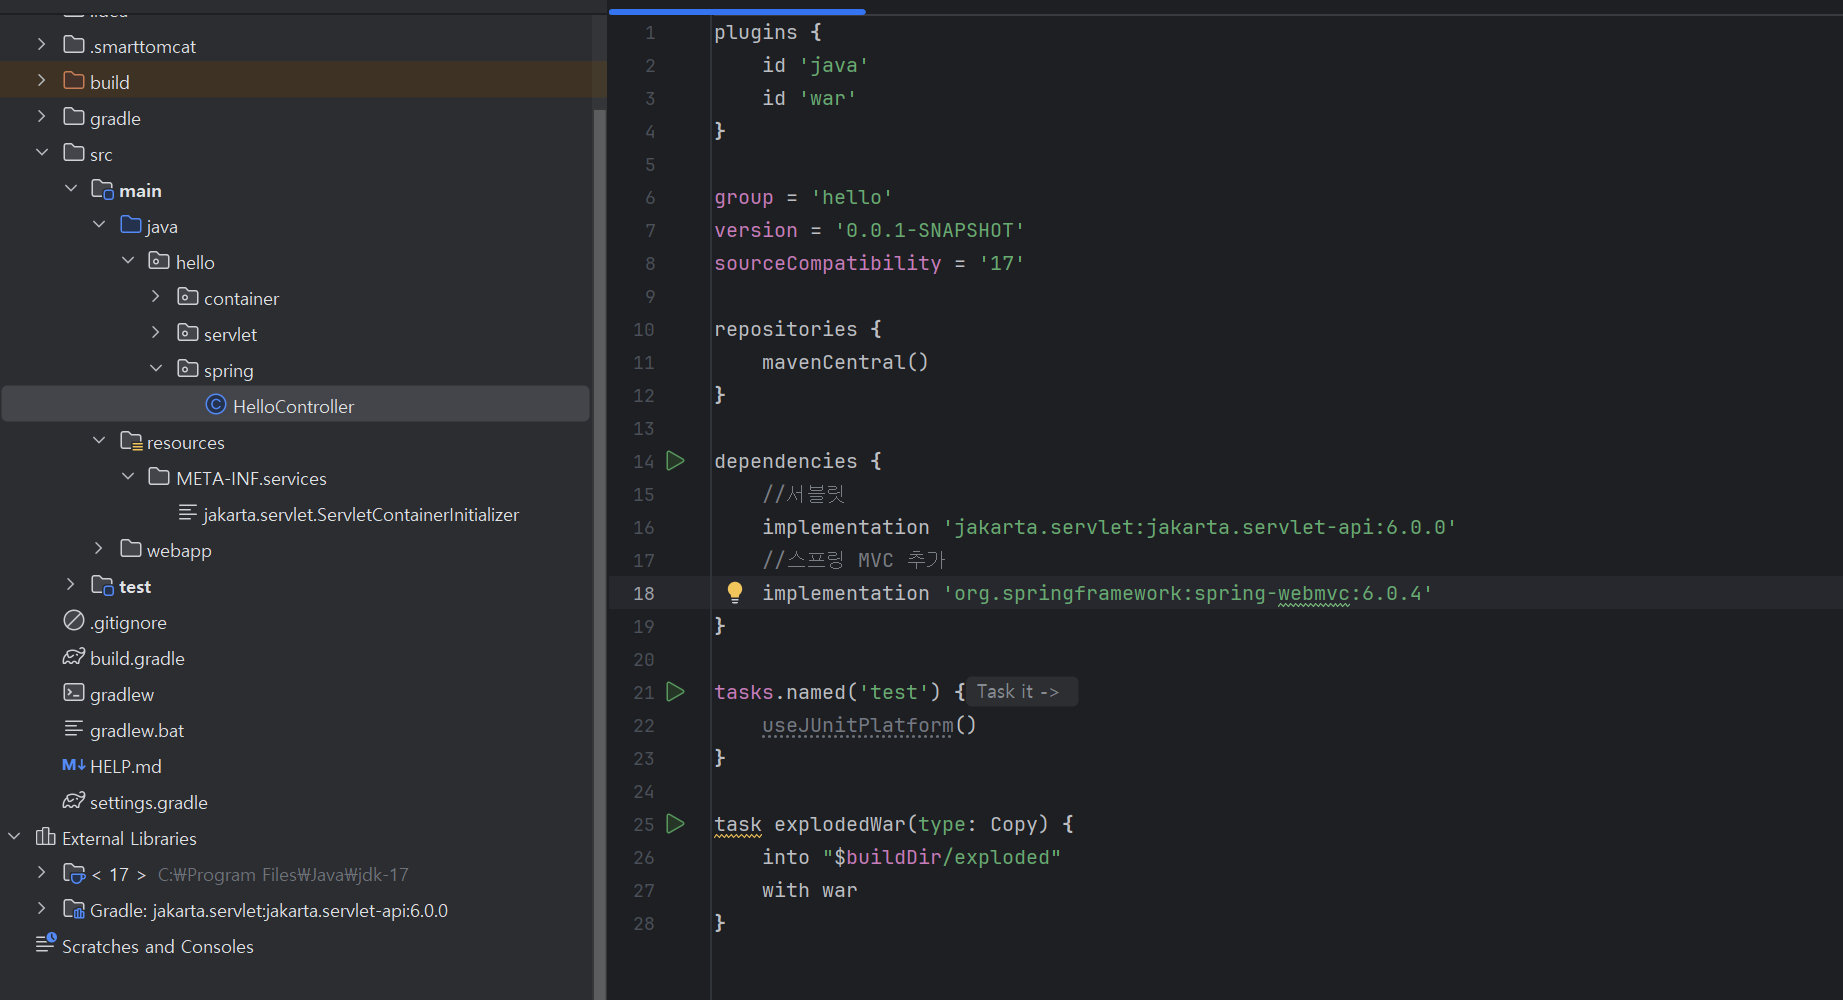Click the HELP.md markdown icon
Screen dimensions: 1843x1000
pos(74,765)
